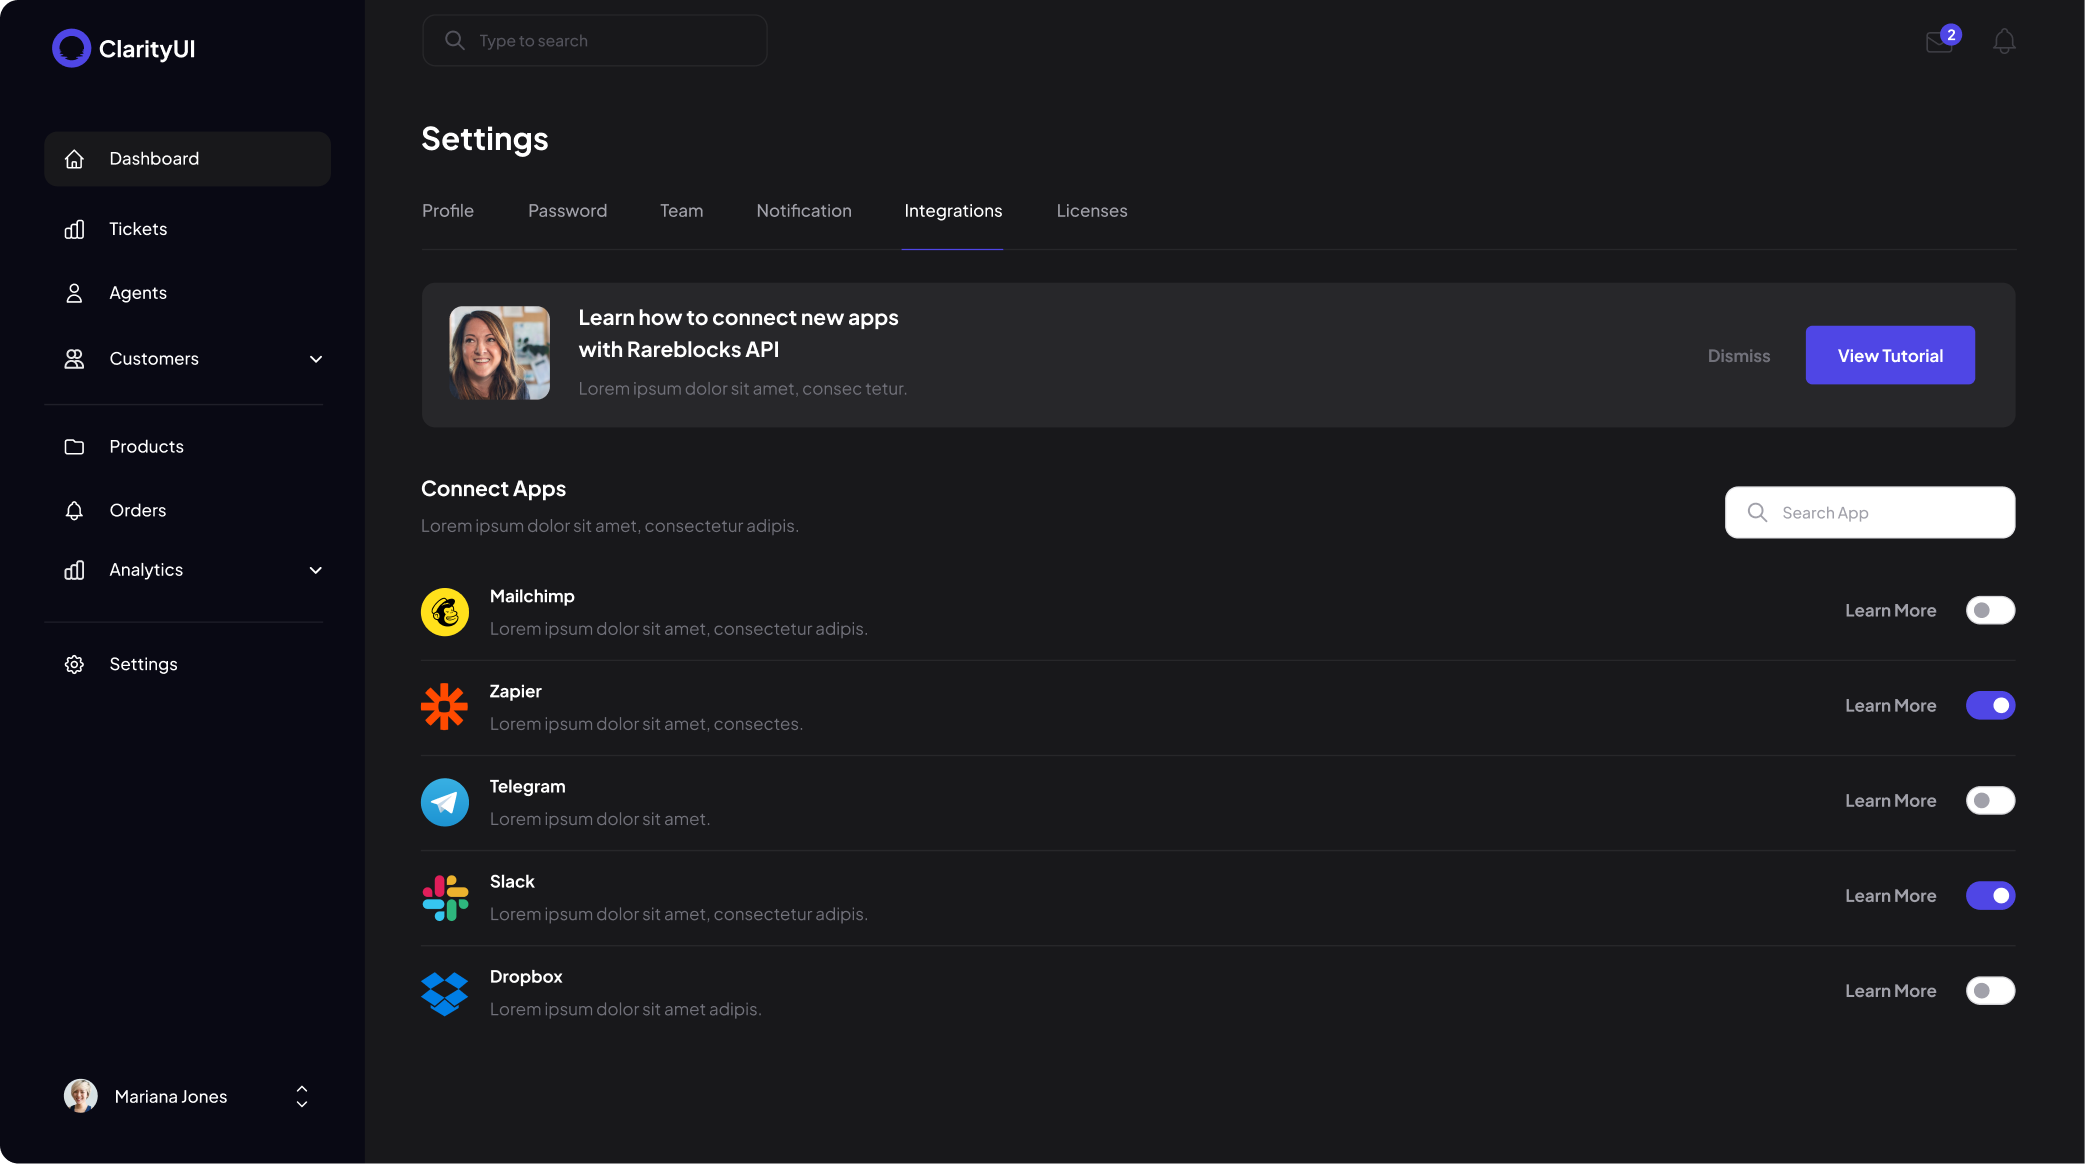Click the Mailchimp app logo

point(445,612)
